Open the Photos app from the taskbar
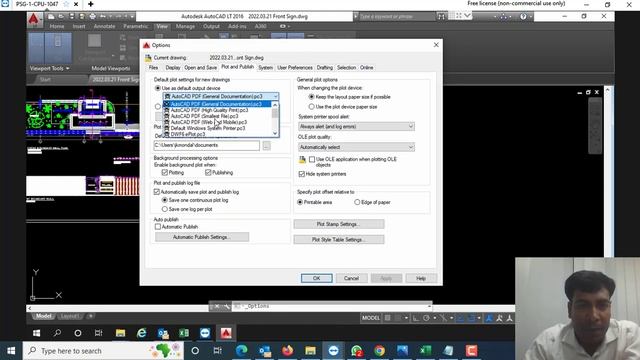This screenshot has width=640, height=360. pyautogui.click(x=402, y=351)
